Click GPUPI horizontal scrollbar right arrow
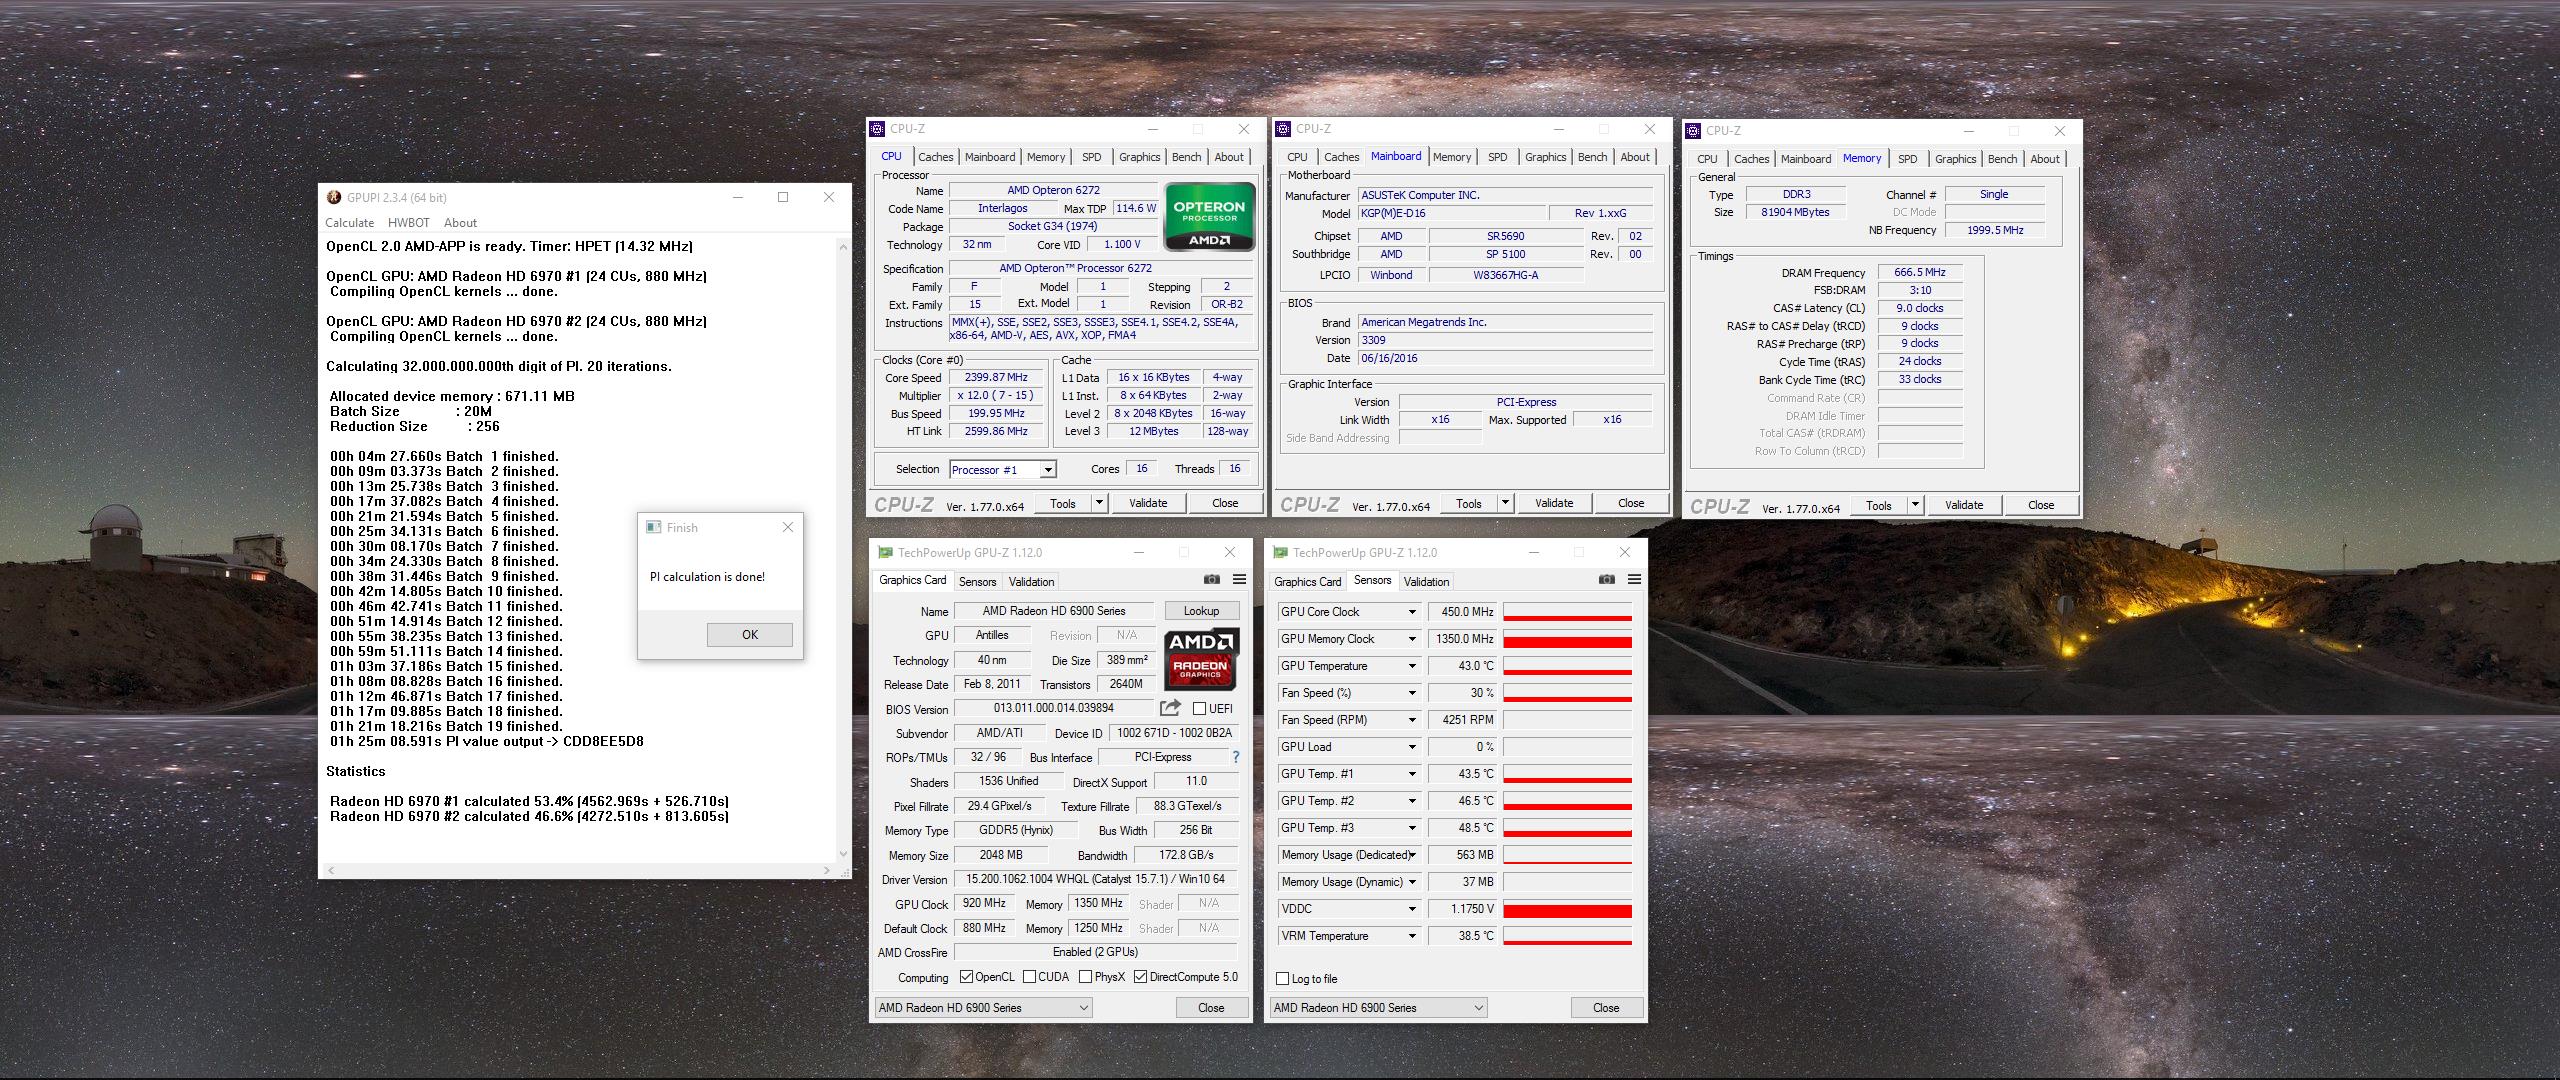The width and height of the screenshot is (2560, 1080). coord(827,871)
